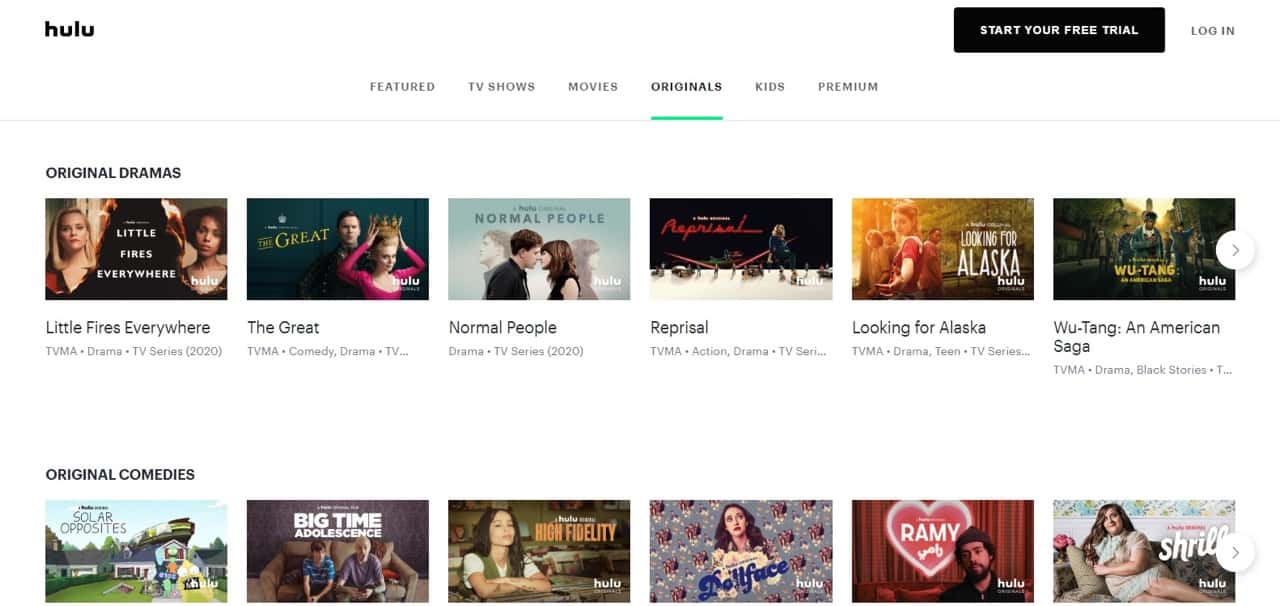Click Start Your Free Trial button
The image size is (1280, 606).
[1059, 30]
